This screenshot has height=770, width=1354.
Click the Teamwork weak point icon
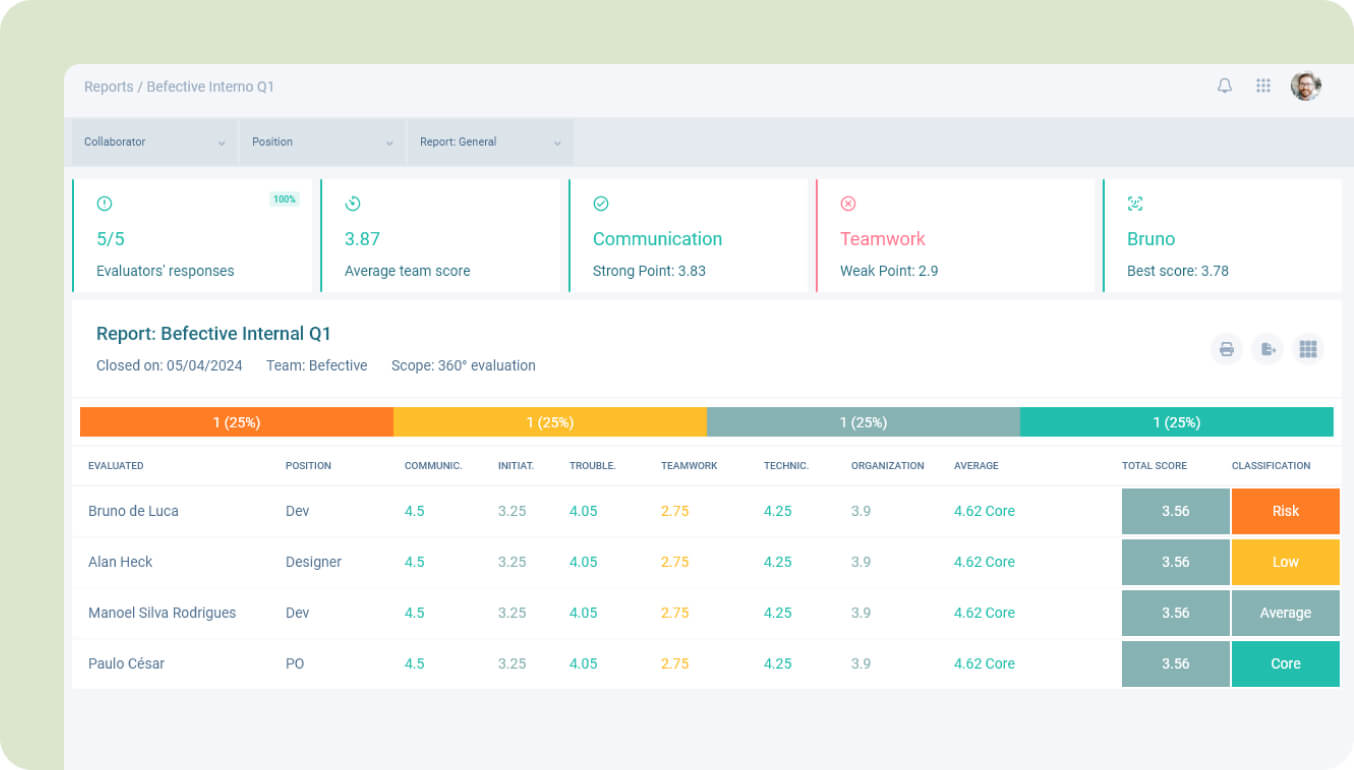click(x=848, y=204)
